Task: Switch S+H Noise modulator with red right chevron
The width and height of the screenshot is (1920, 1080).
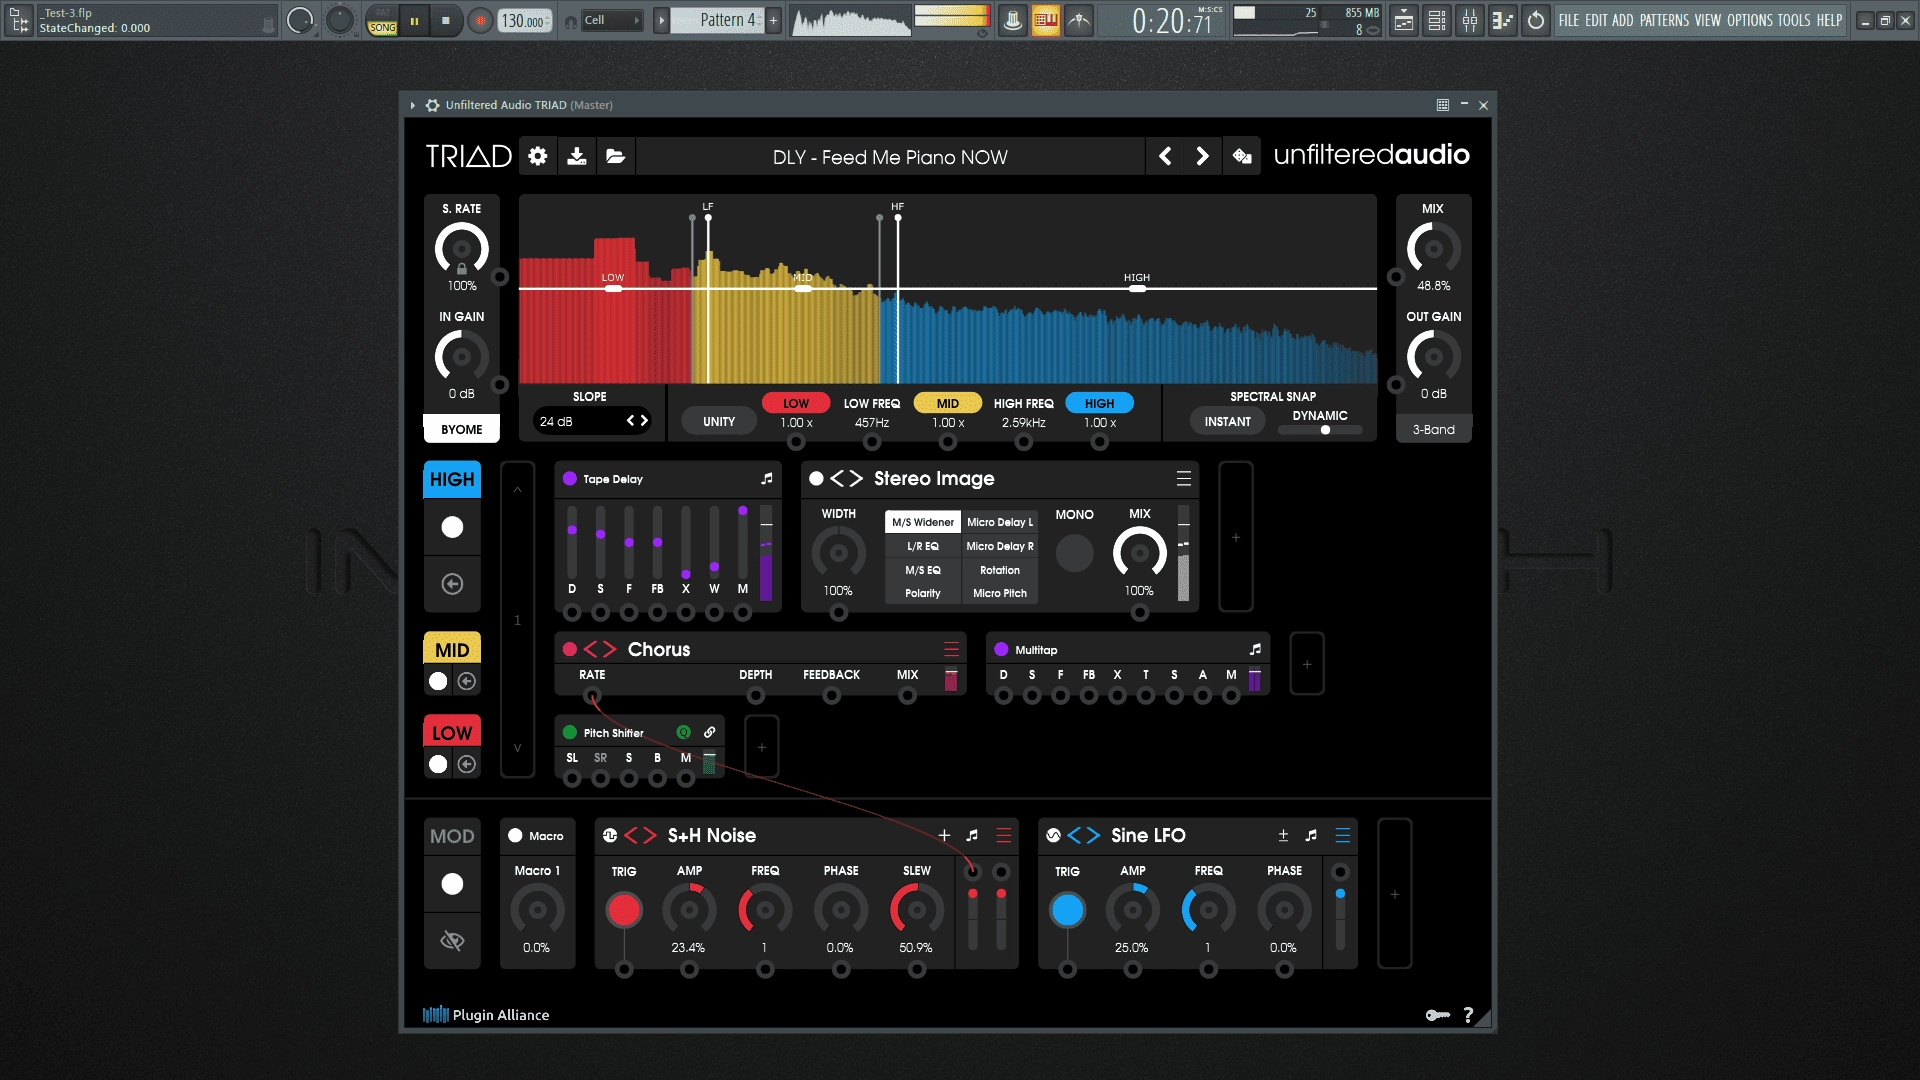Action: tap(649, 835)
